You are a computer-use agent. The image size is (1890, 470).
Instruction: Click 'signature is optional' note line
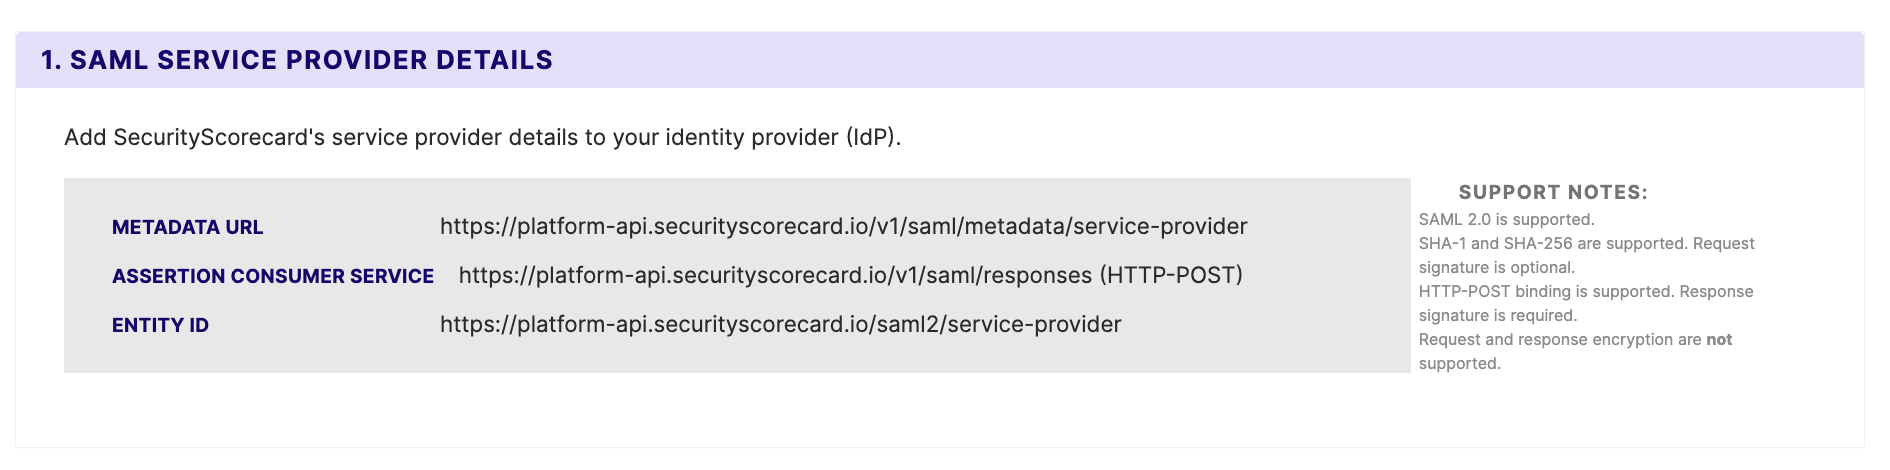(1497, 267)
